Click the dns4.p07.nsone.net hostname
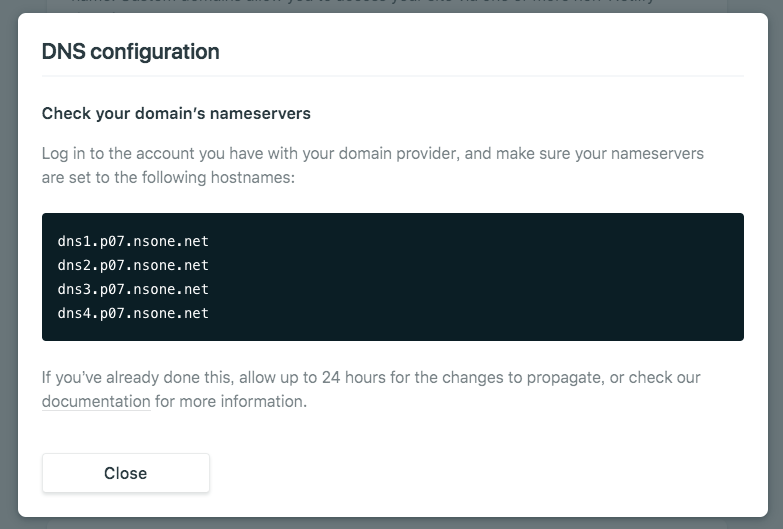This screenshot has width=783, height=529. click(x=133, y=313)
